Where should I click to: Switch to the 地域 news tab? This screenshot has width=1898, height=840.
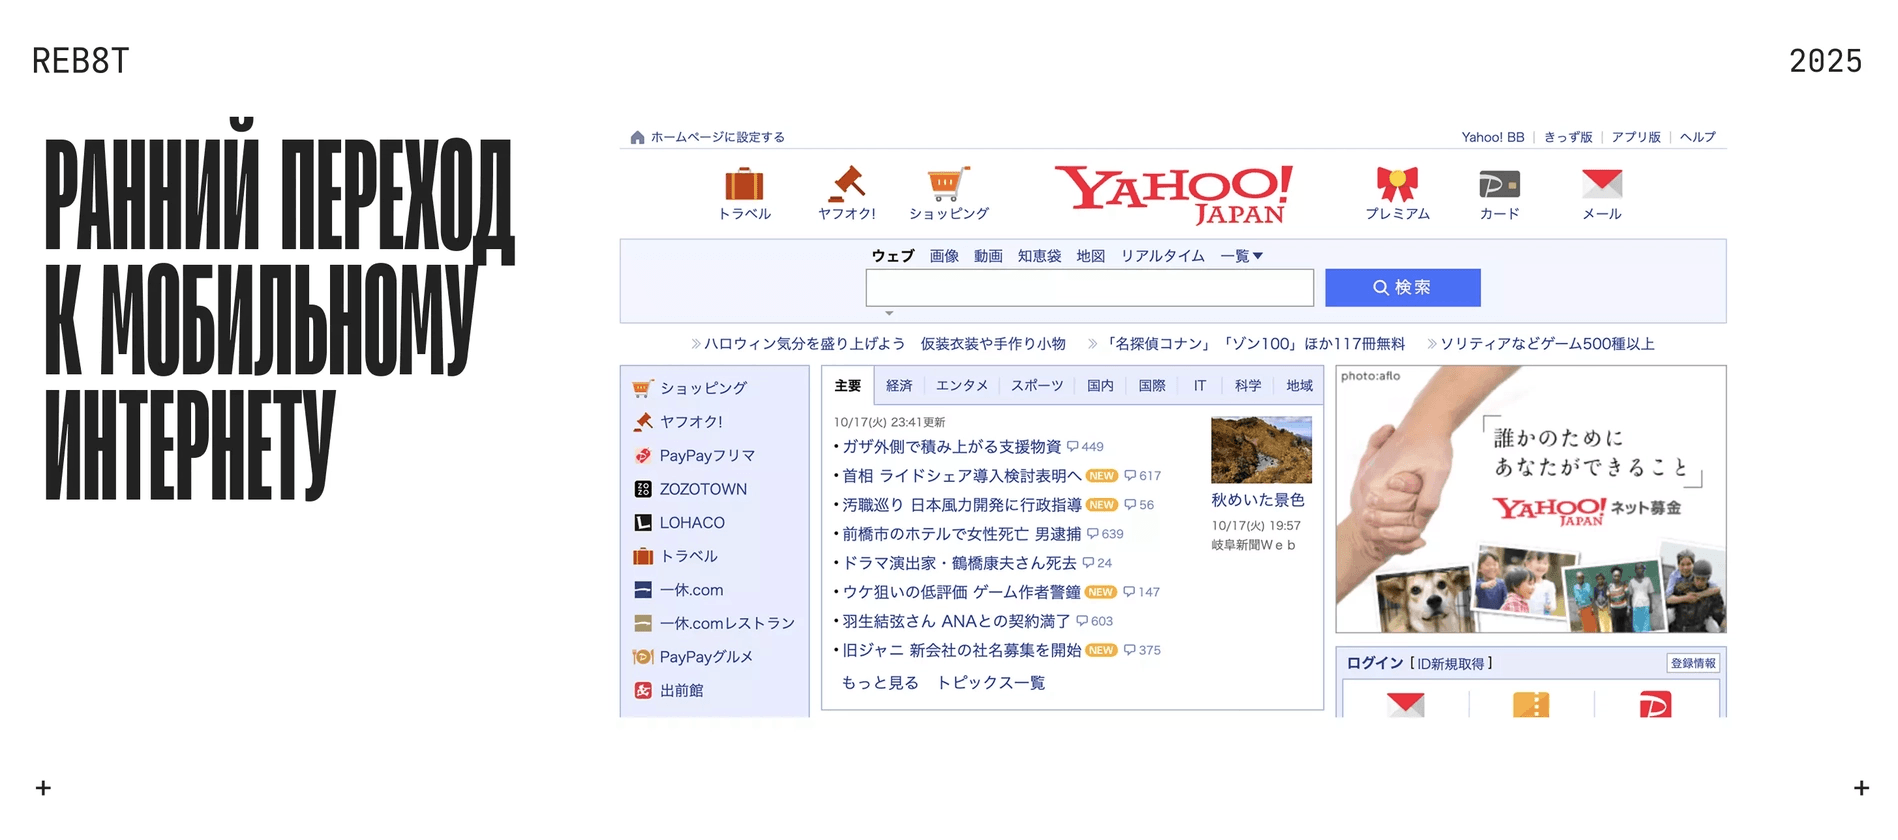pyautogui.click(x=1299, y=386)
